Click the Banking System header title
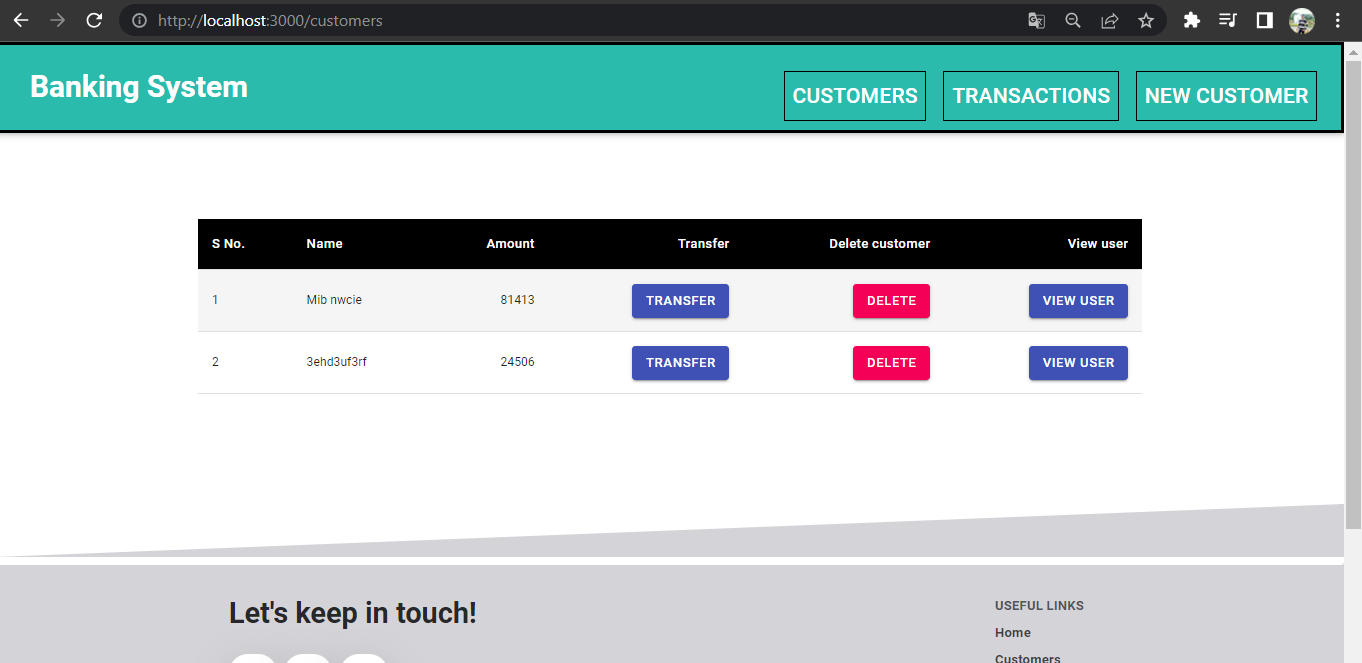 pos(138,87)
